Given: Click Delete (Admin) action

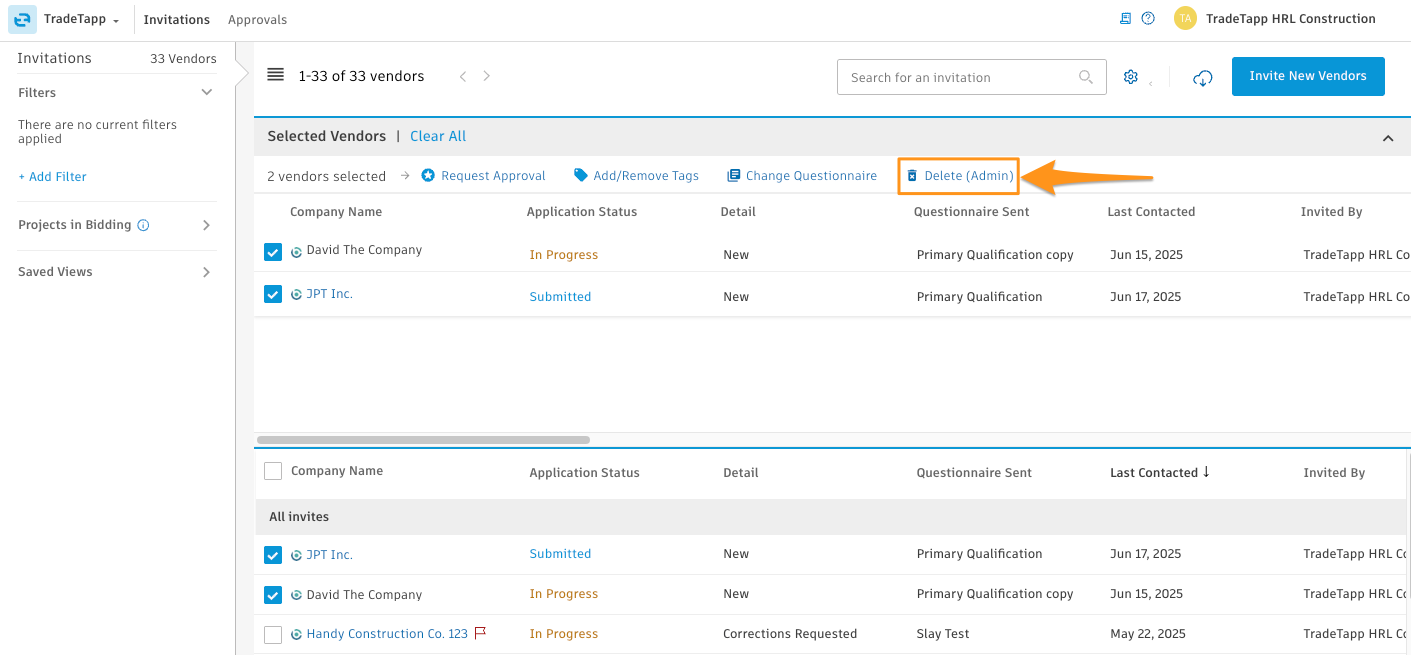Looking at the screenshot, I should click(960, 176).
